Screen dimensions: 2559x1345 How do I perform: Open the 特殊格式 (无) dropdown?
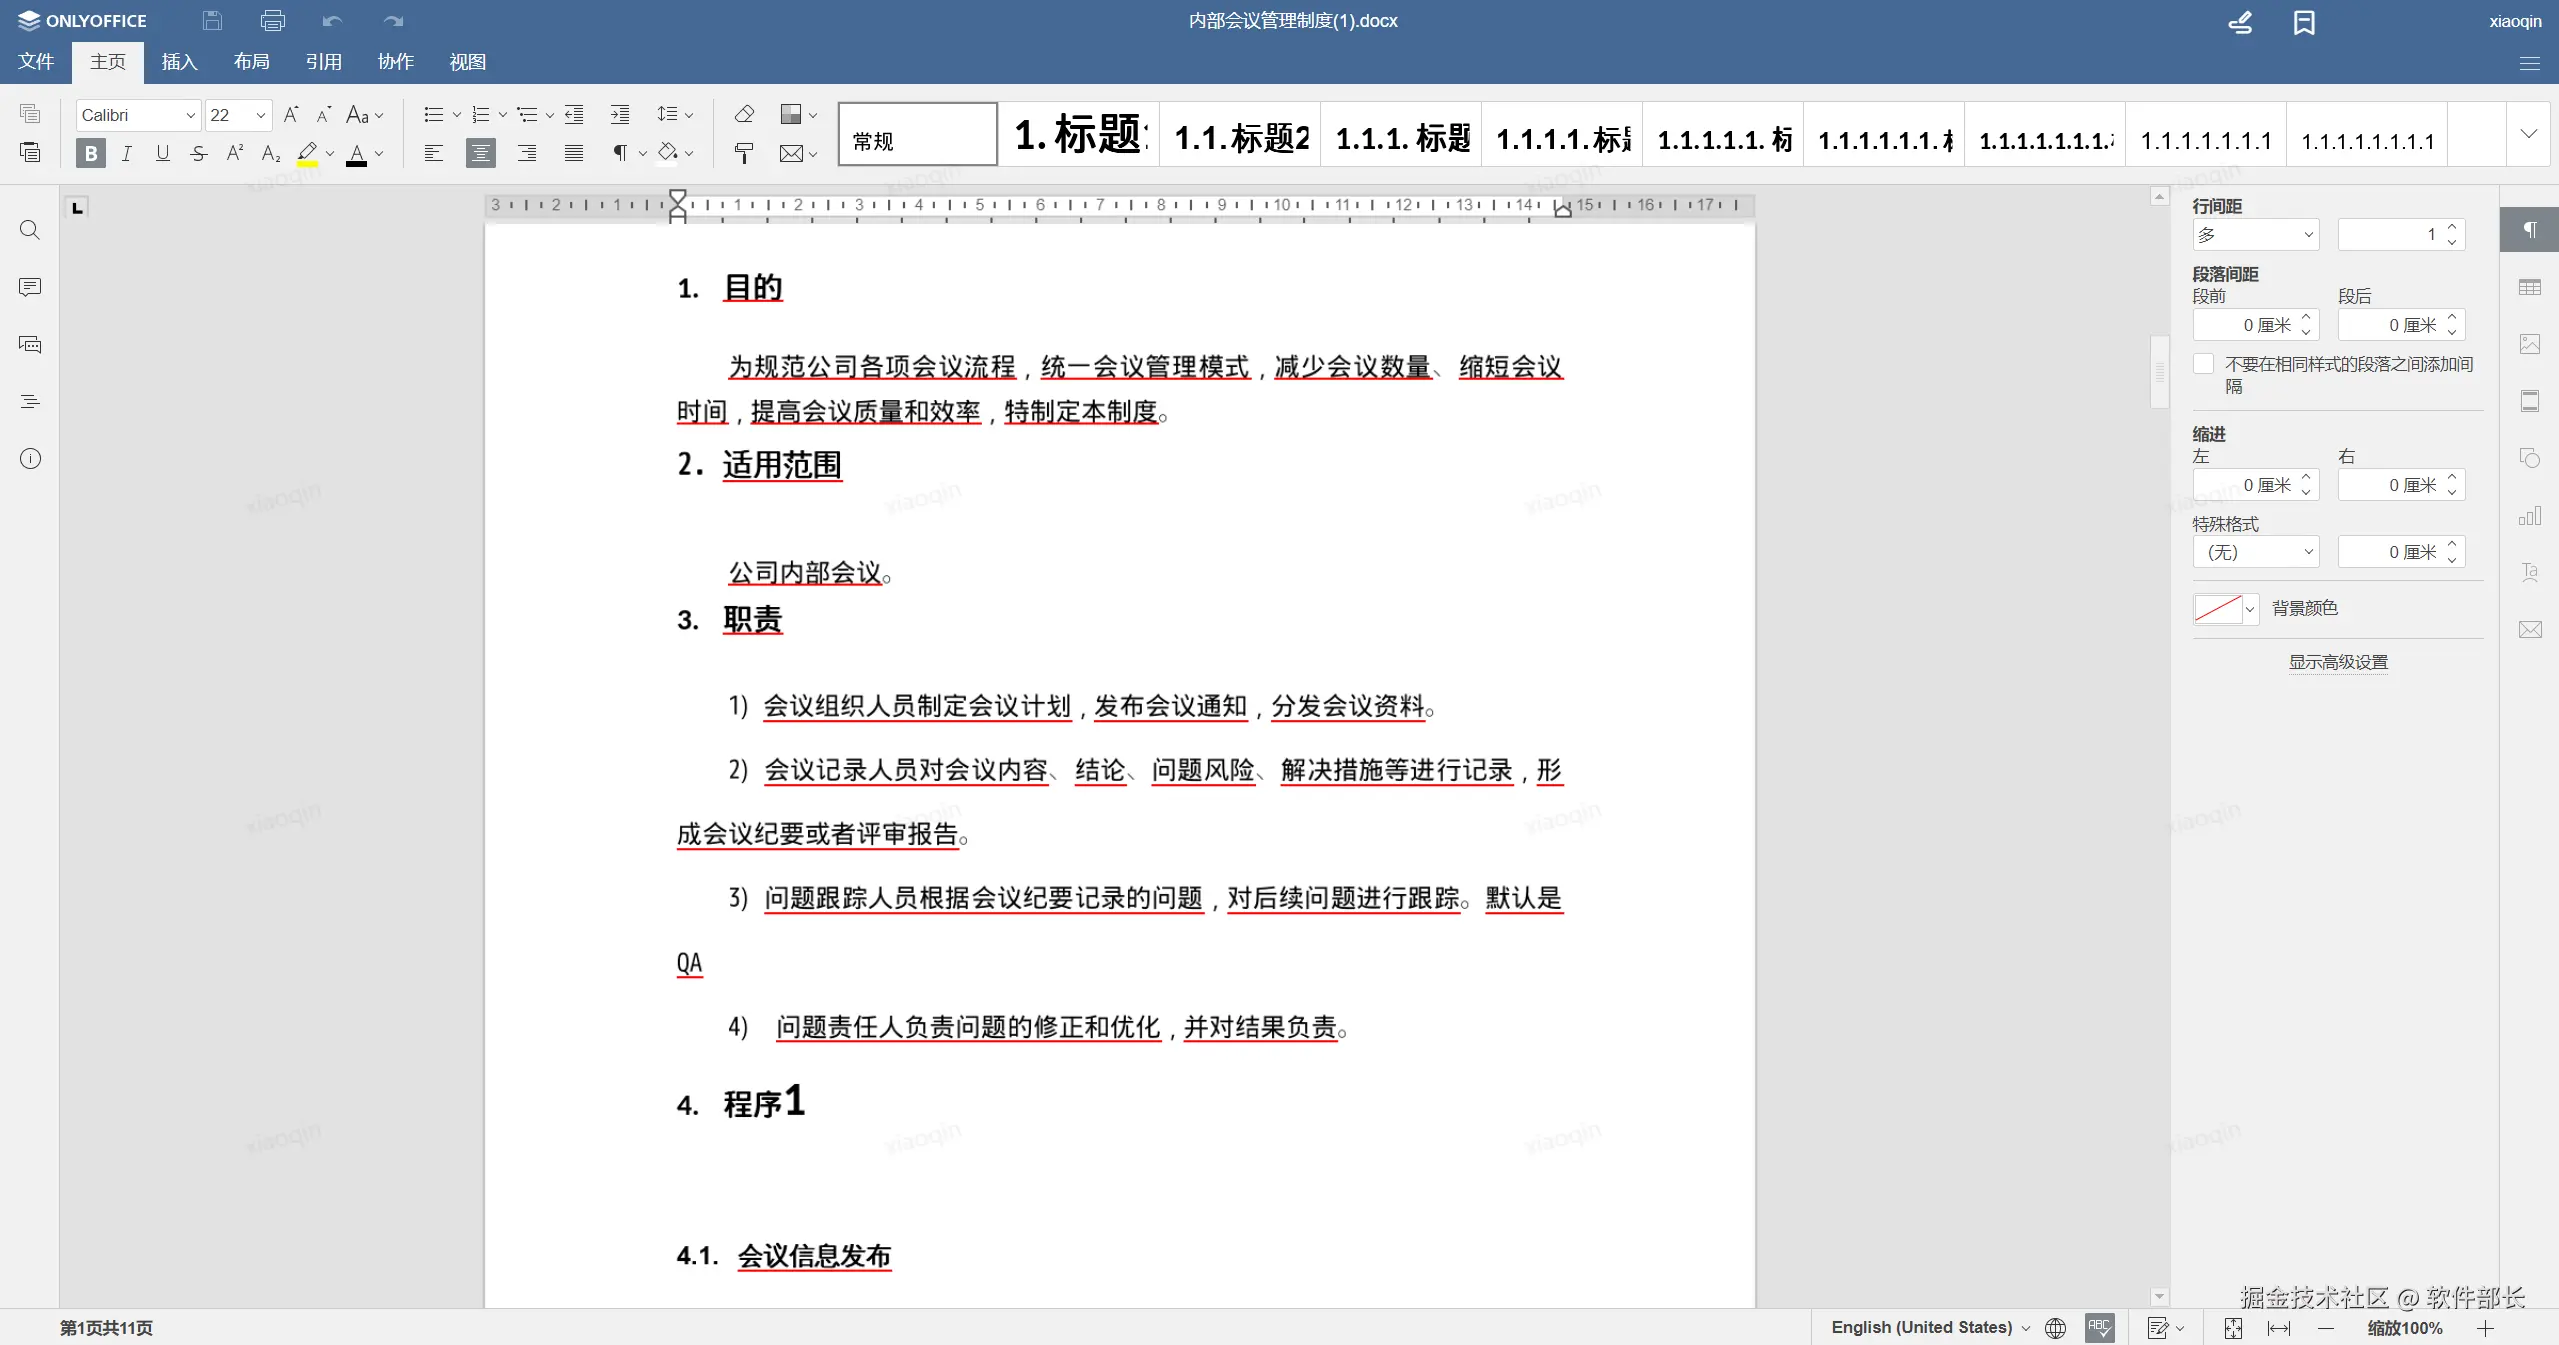point(2256,552)
